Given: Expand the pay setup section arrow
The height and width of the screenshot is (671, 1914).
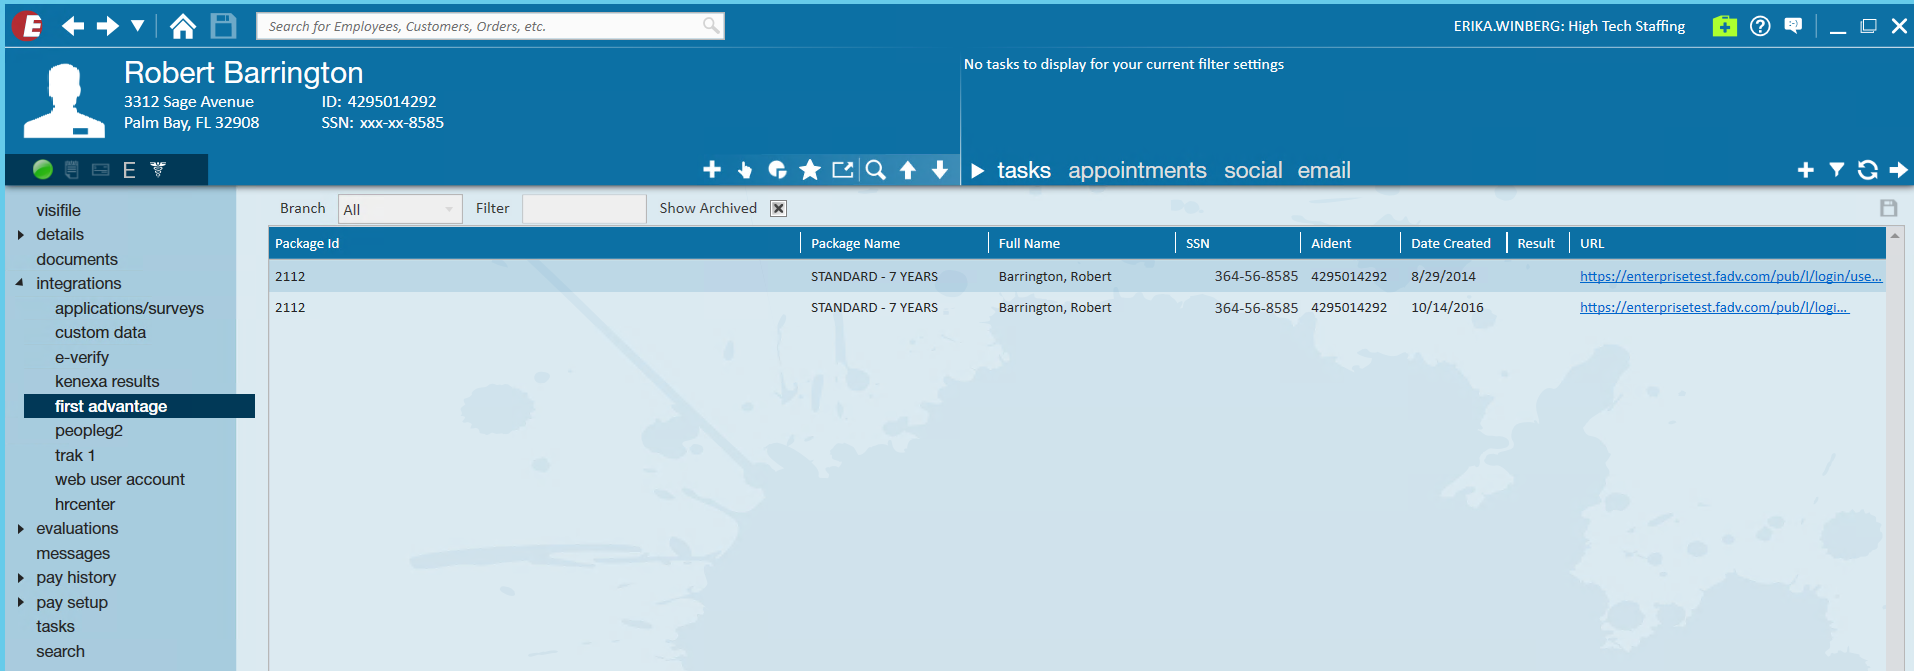Looking at the screenshot, I should point(20,602).
